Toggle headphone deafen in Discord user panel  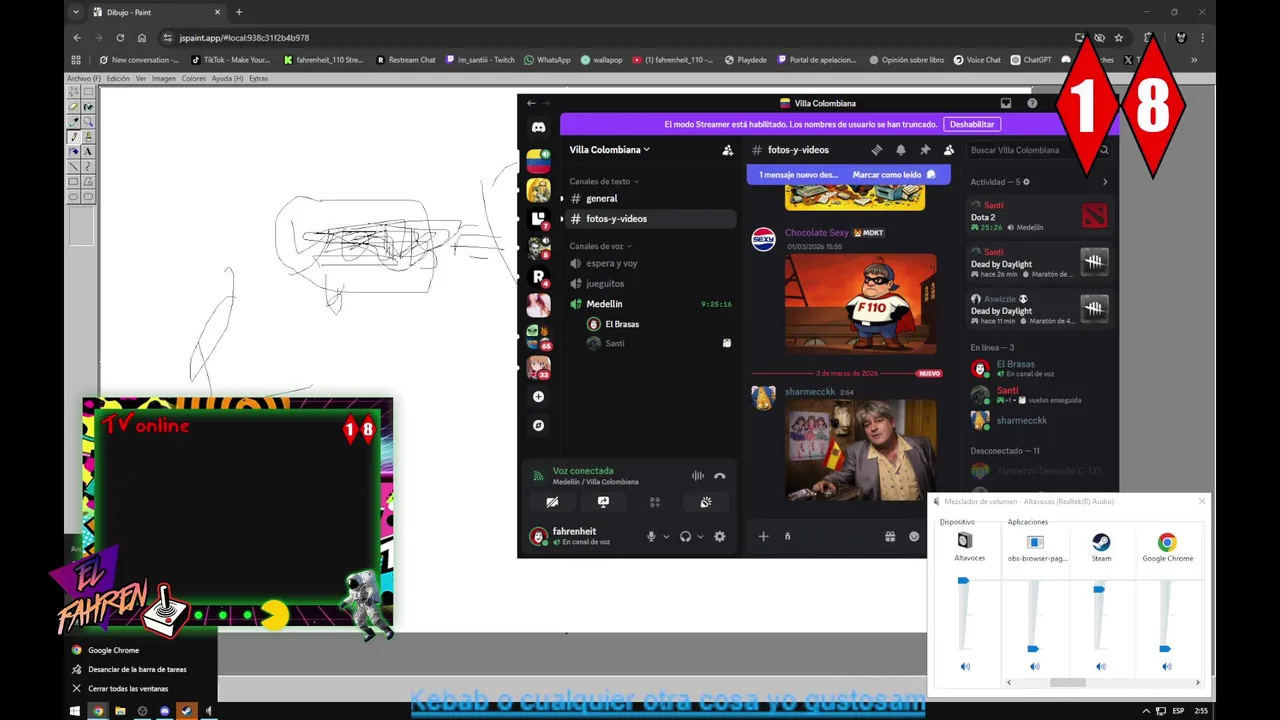pos(685,536)
